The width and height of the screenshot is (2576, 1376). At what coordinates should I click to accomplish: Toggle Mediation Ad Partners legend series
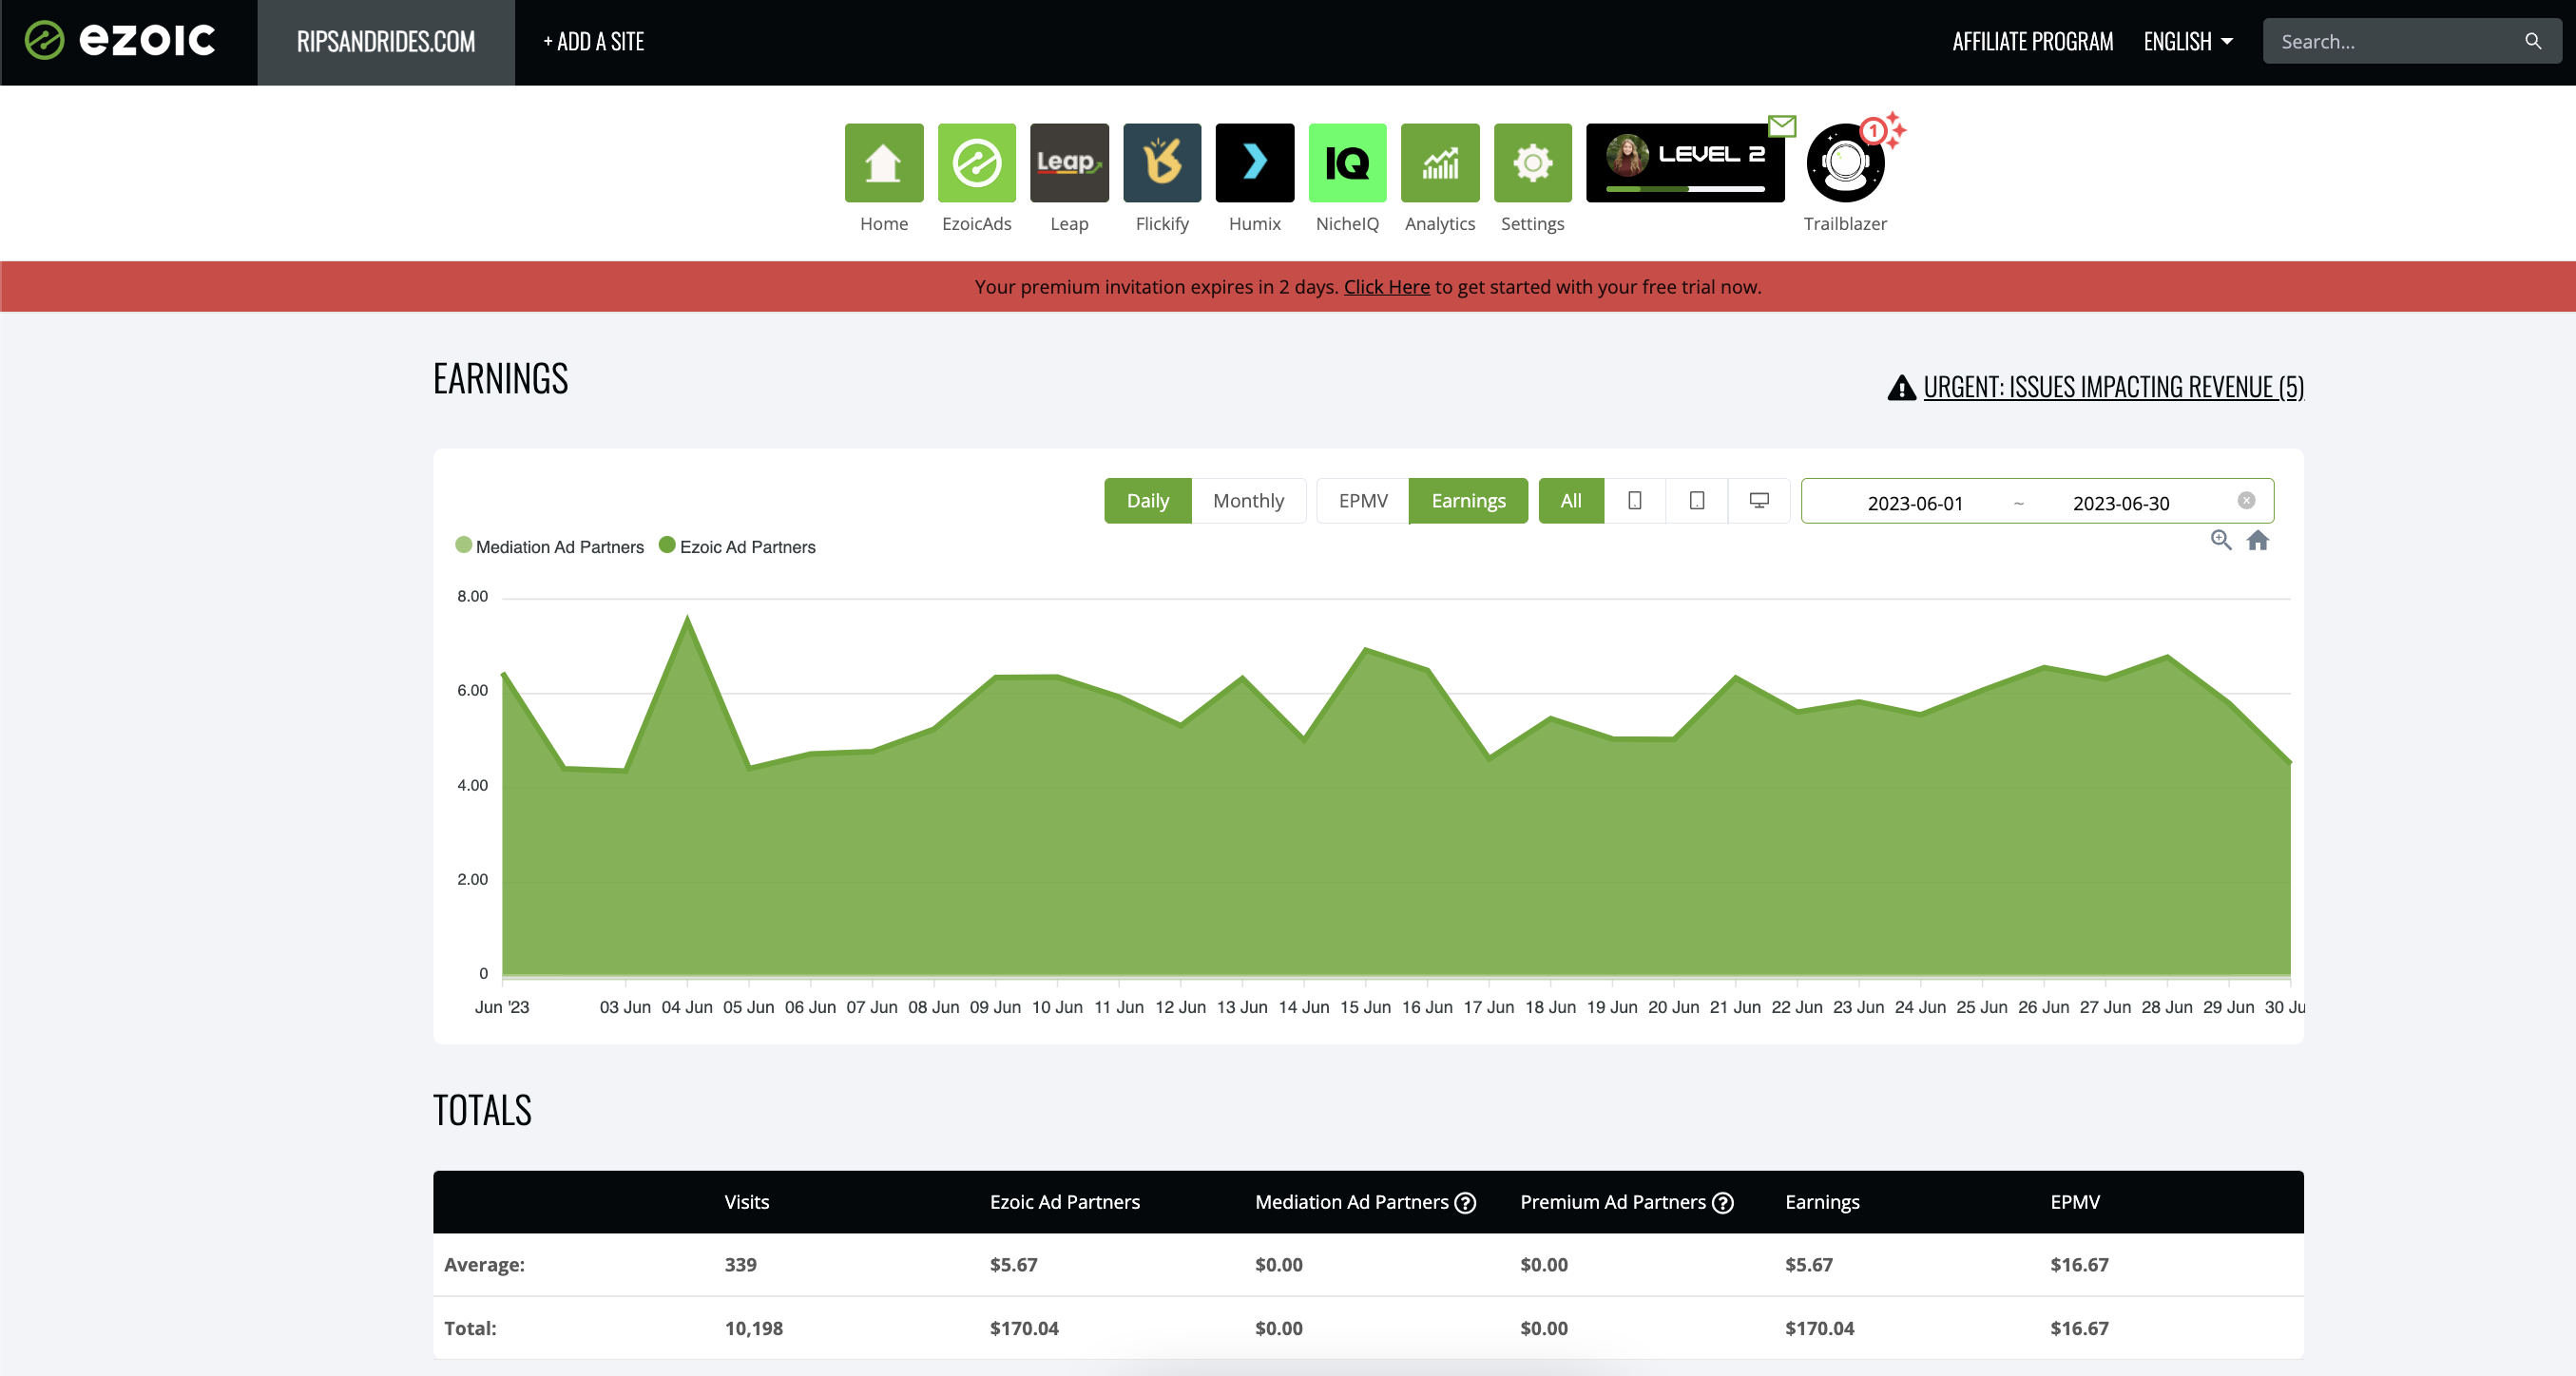[550, 547]
